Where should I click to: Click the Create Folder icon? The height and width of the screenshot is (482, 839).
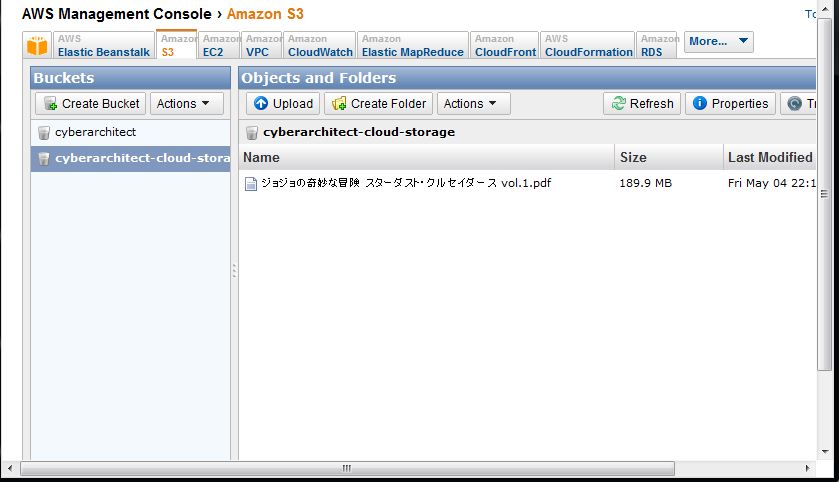(x=339, y=103)
